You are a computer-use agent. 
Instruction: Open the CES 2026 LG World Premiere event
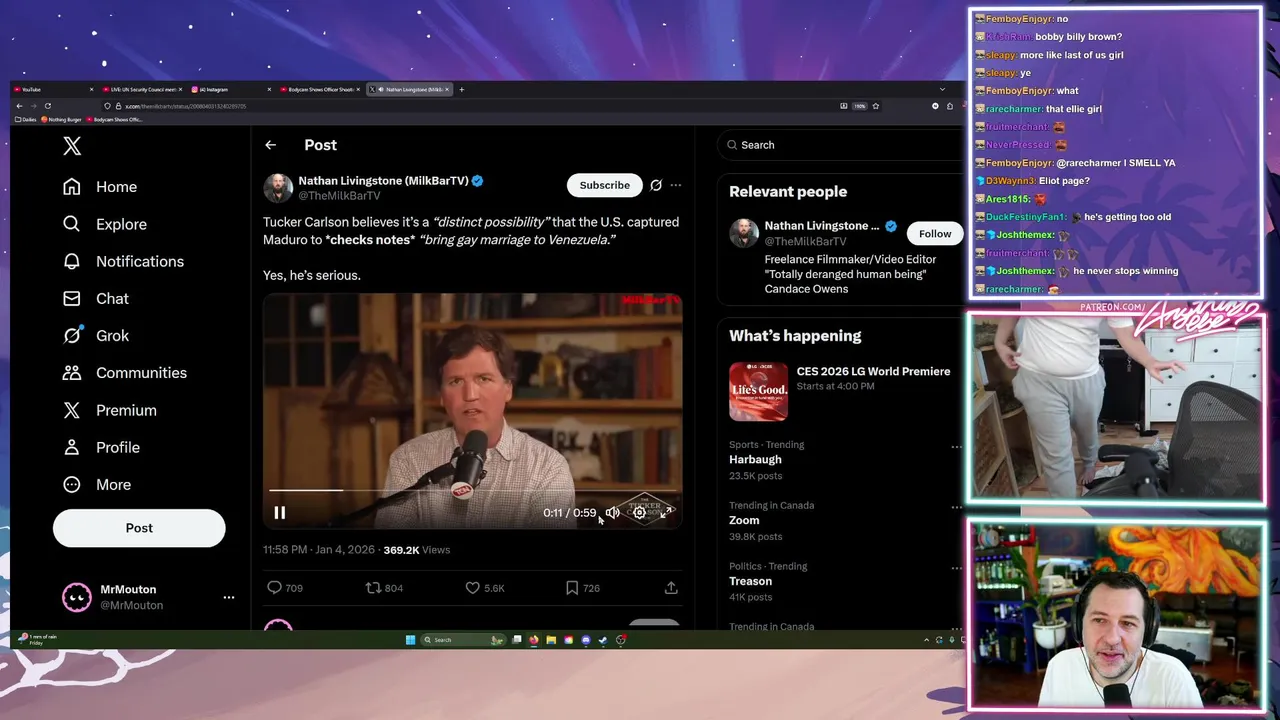click(873, 371)
